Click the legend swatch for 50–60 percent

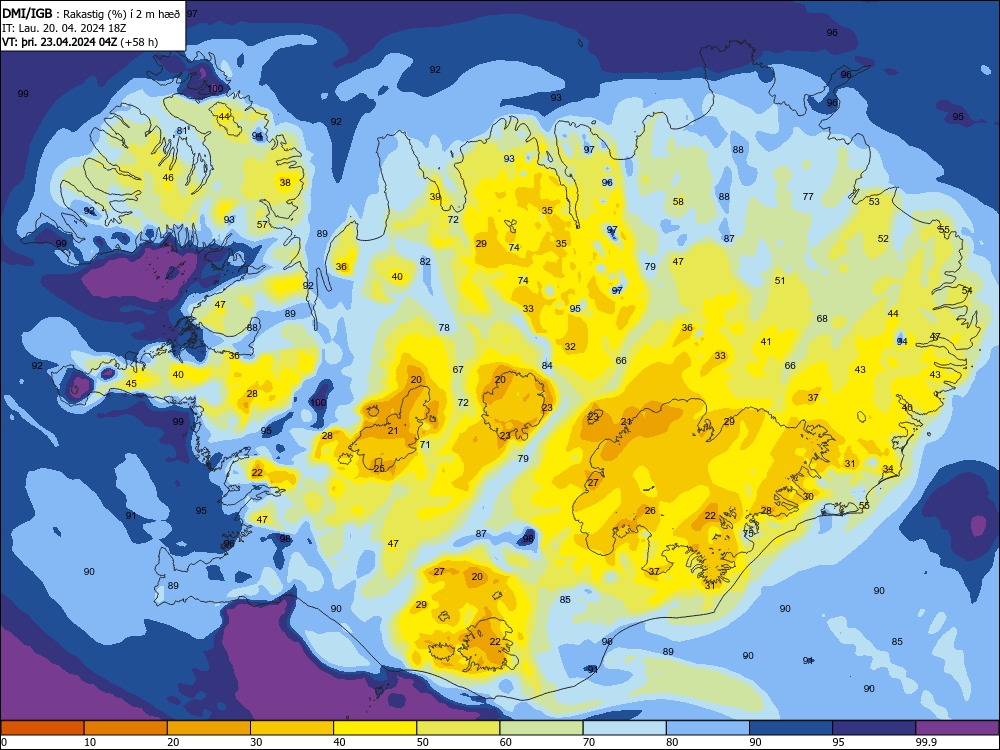458,728
